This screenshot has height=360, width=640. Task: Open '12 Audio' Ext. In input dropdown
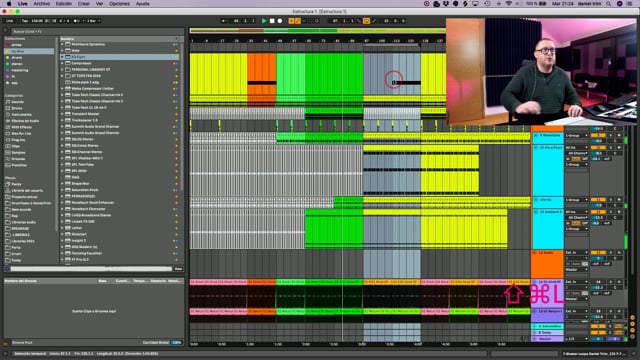[576, 253]
